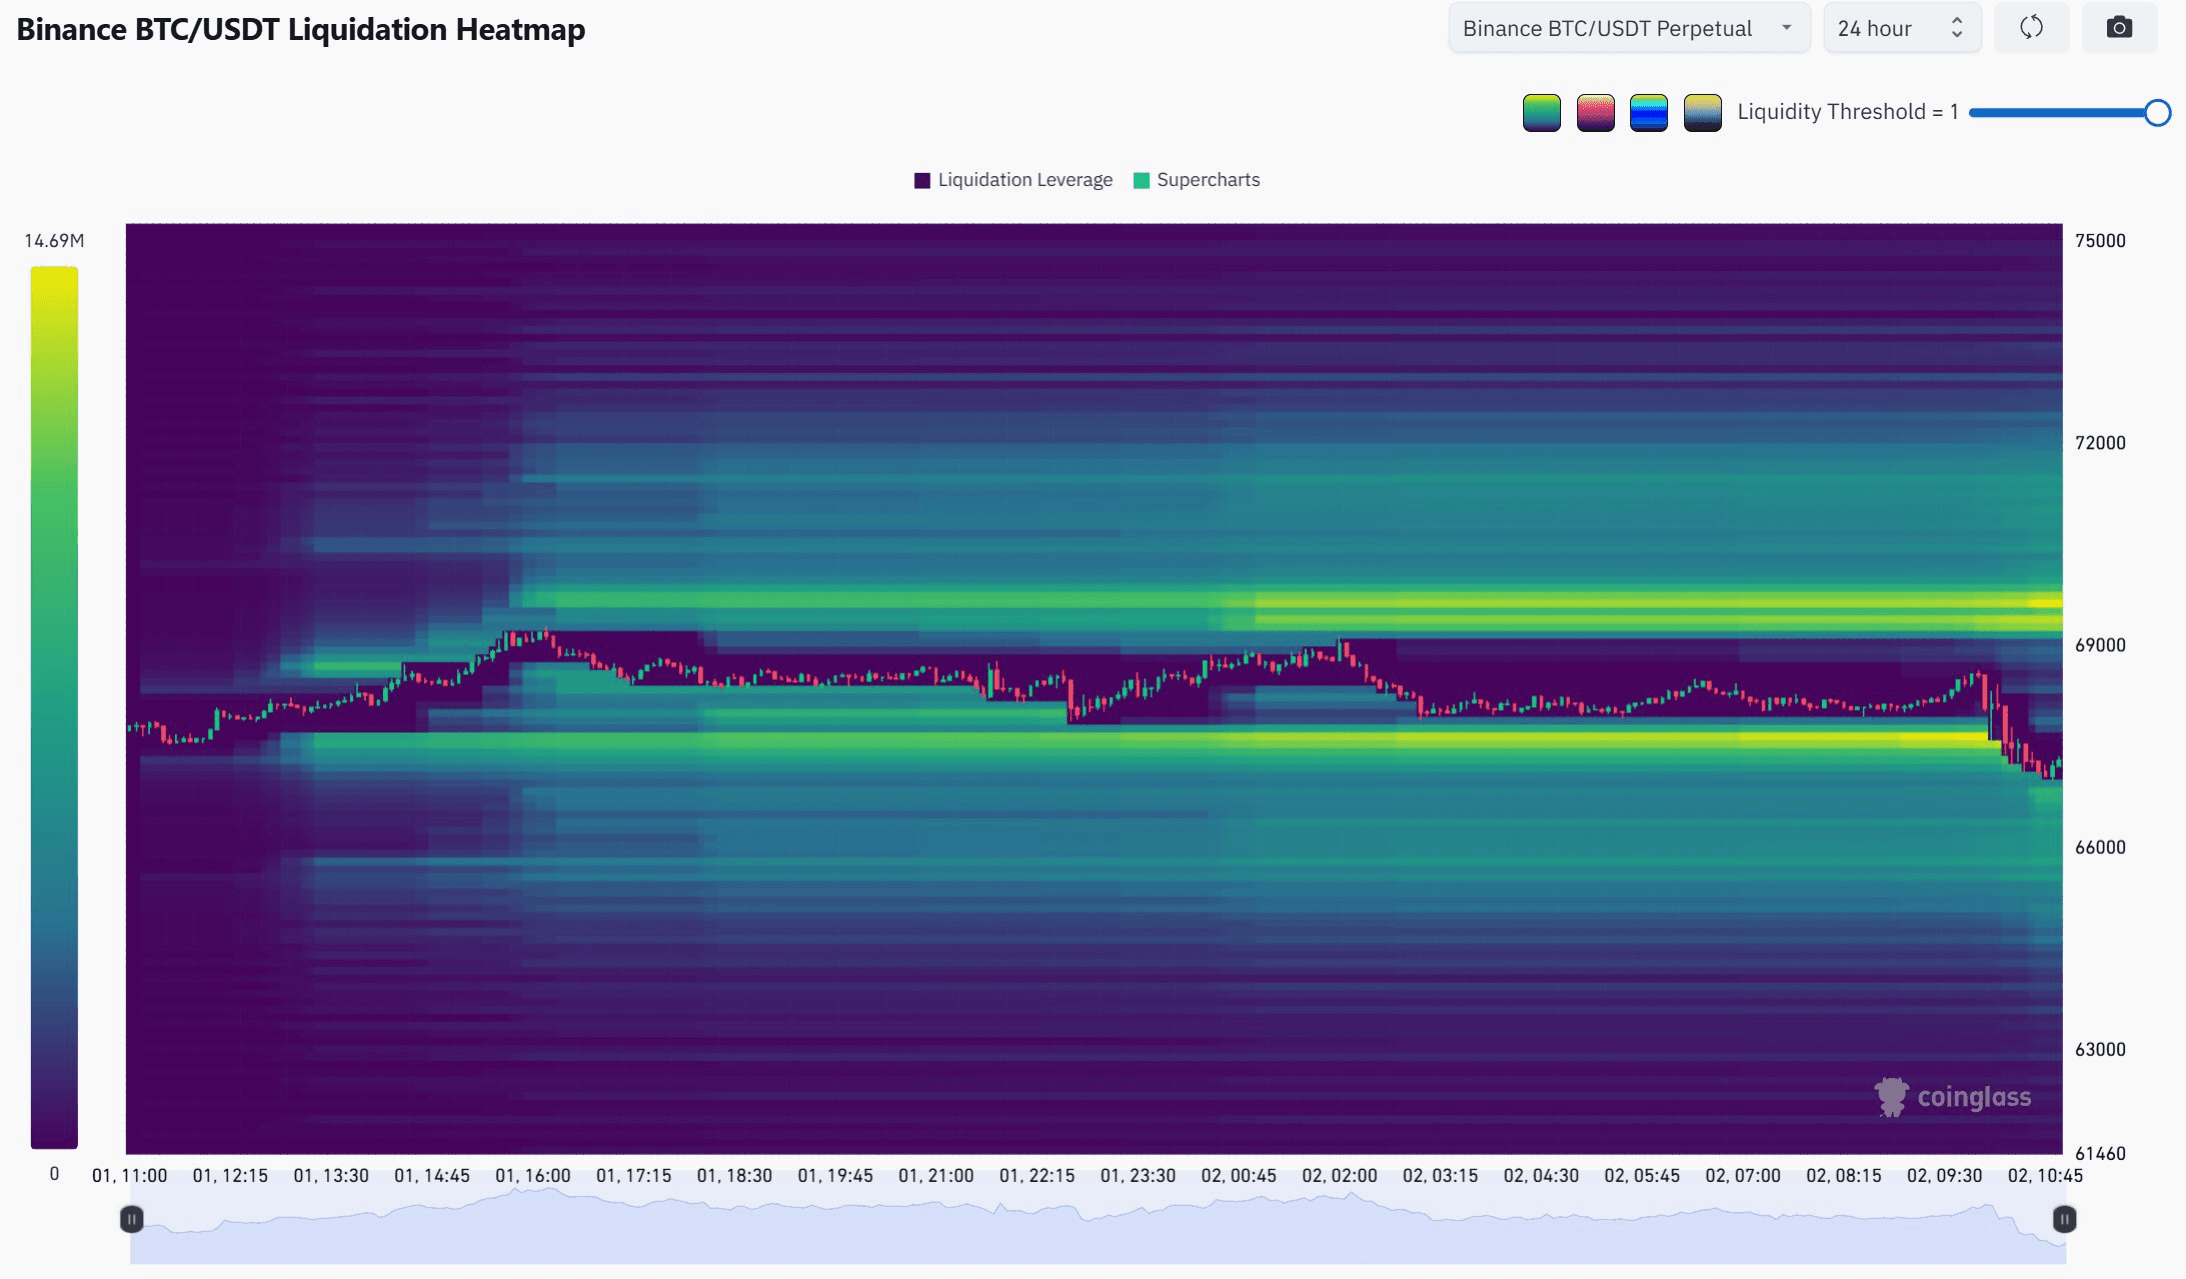
Task: Click the Liquidity Threshold slider handle
Action: (2157, 113)
